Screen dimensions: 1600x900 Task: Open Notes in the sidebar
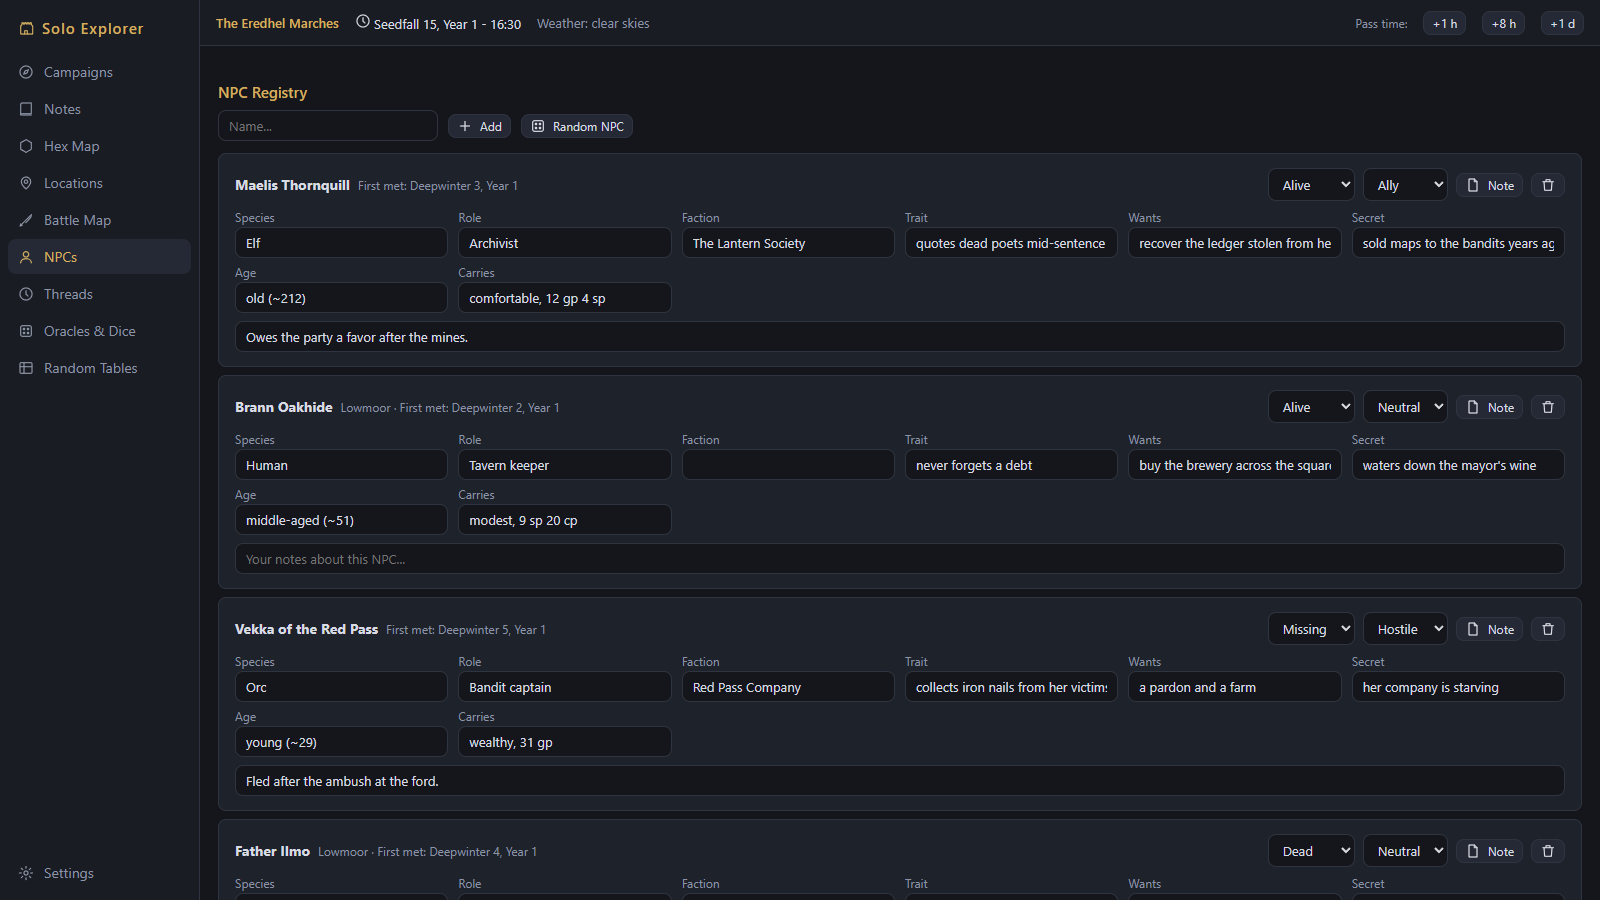point(99,109)
